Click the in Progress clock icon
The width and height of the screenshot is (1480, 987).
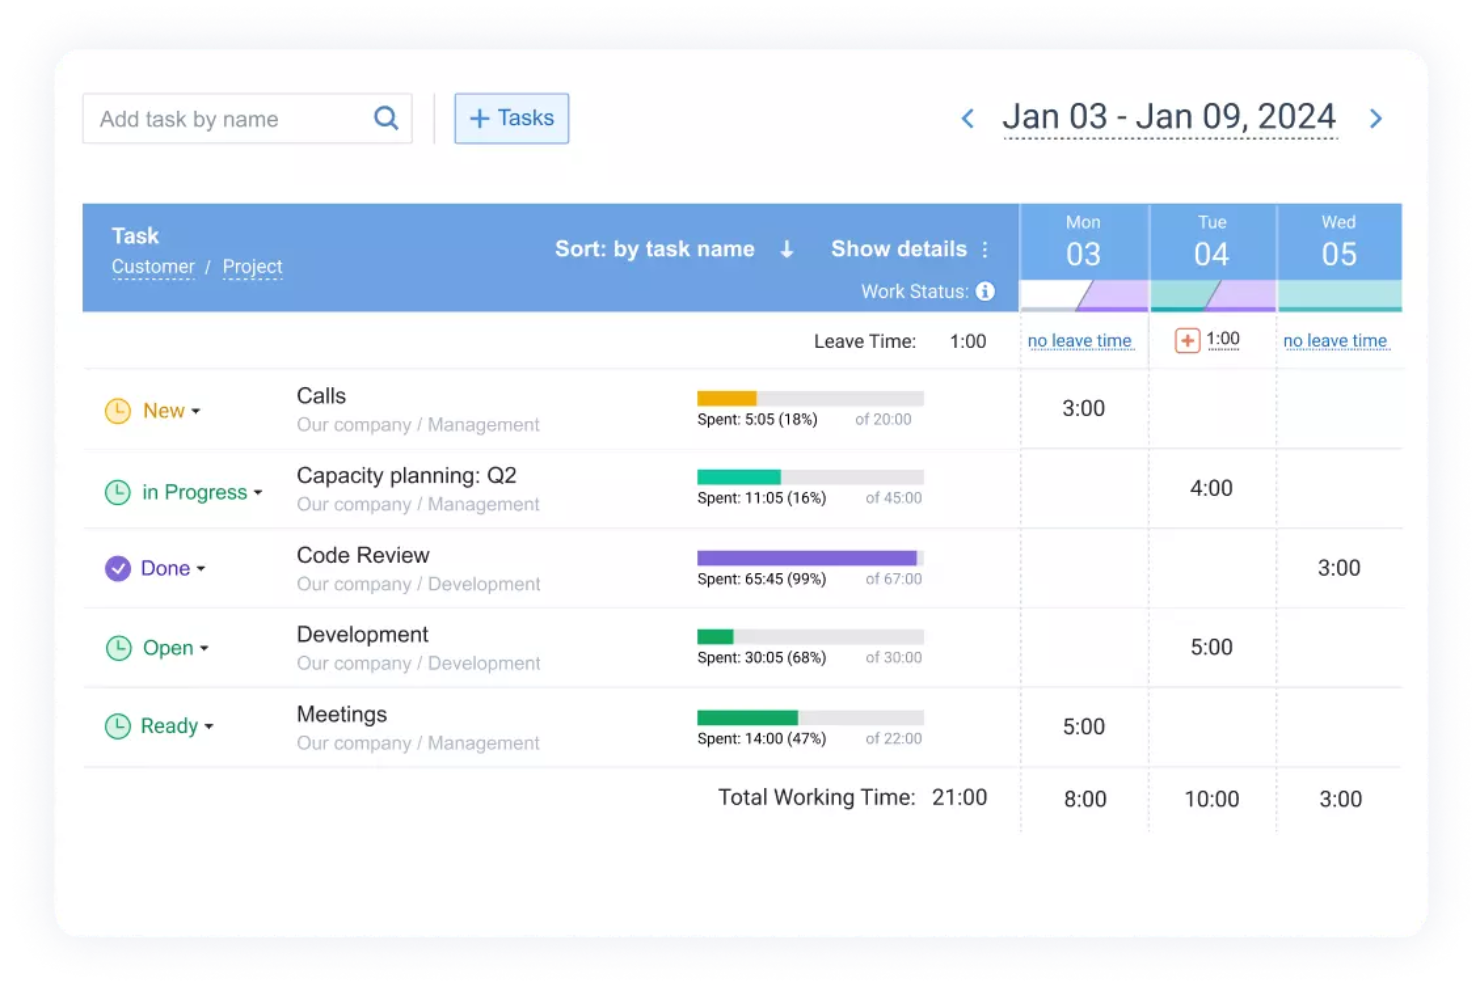(117, 492)
